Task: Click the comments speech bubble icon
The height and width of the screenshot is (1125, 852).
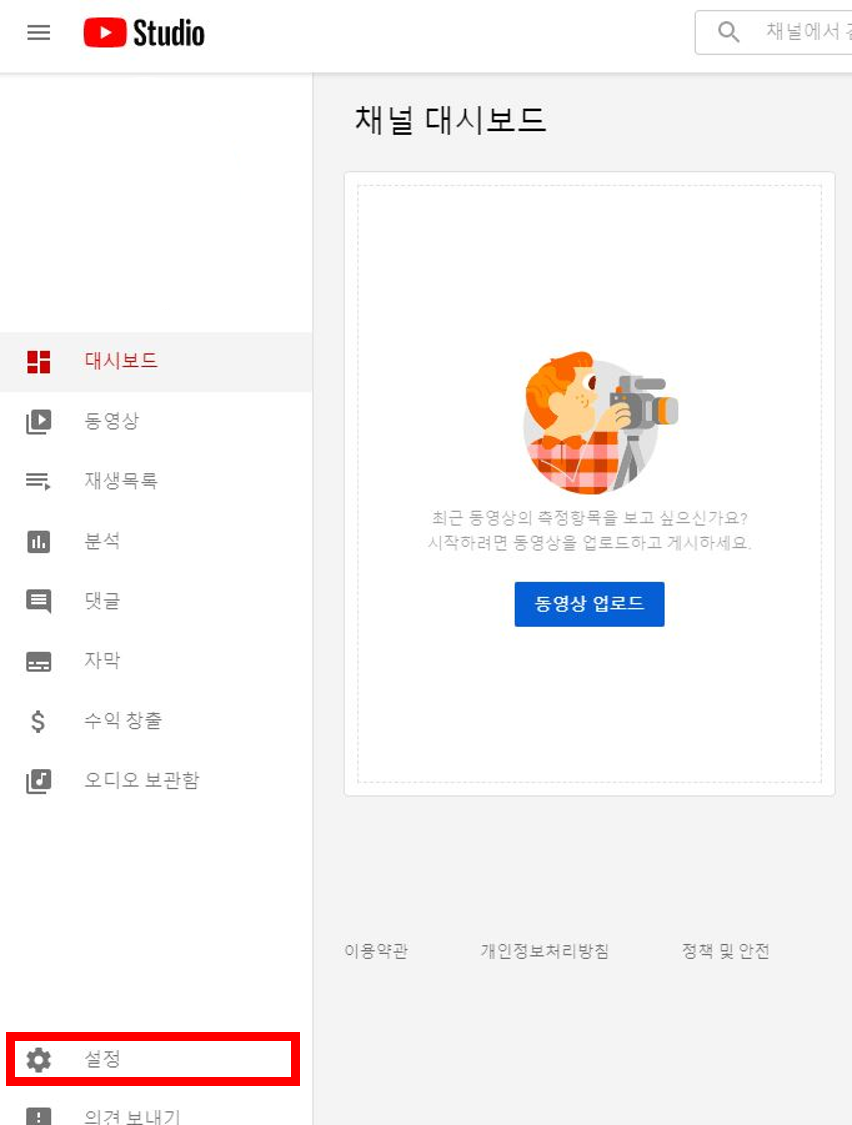Action: tap(39, 601)
